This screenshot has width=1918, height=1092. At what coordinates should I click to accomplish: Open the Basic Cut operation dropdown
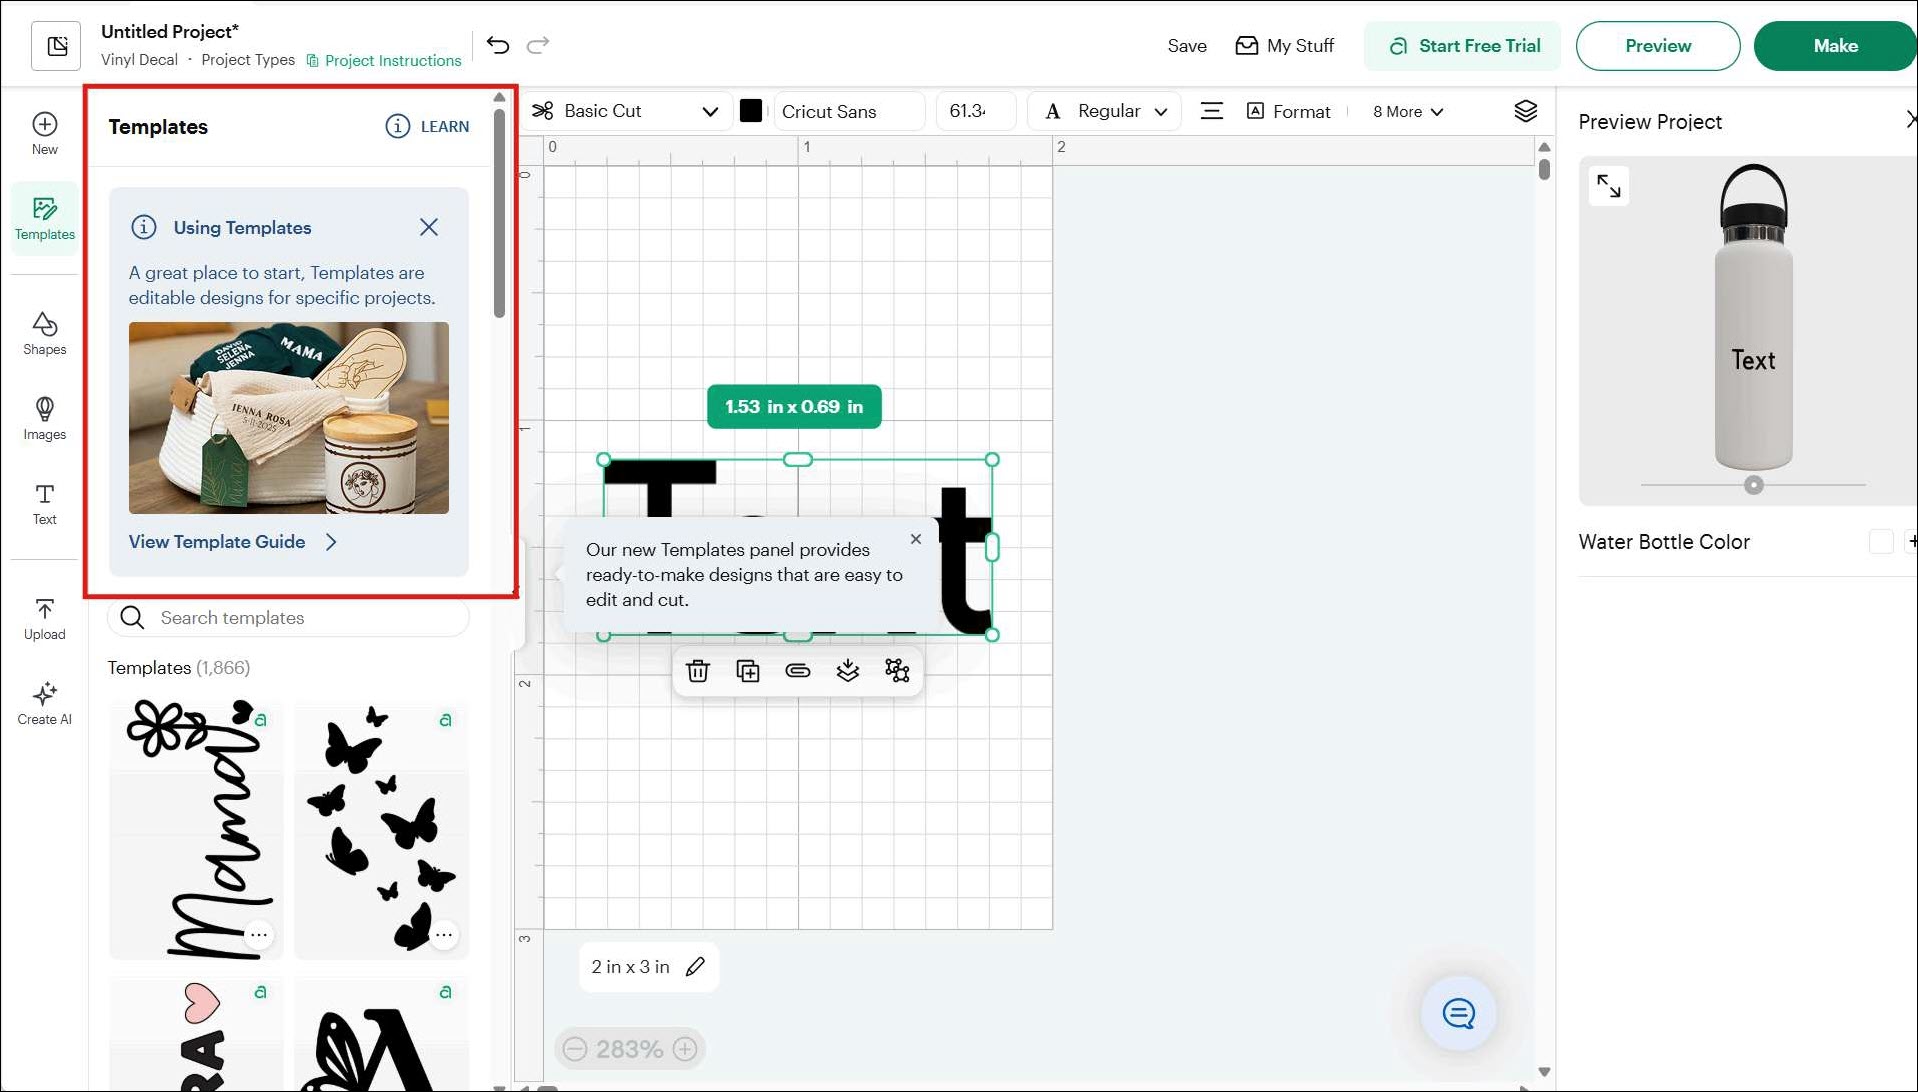[625, 111]
